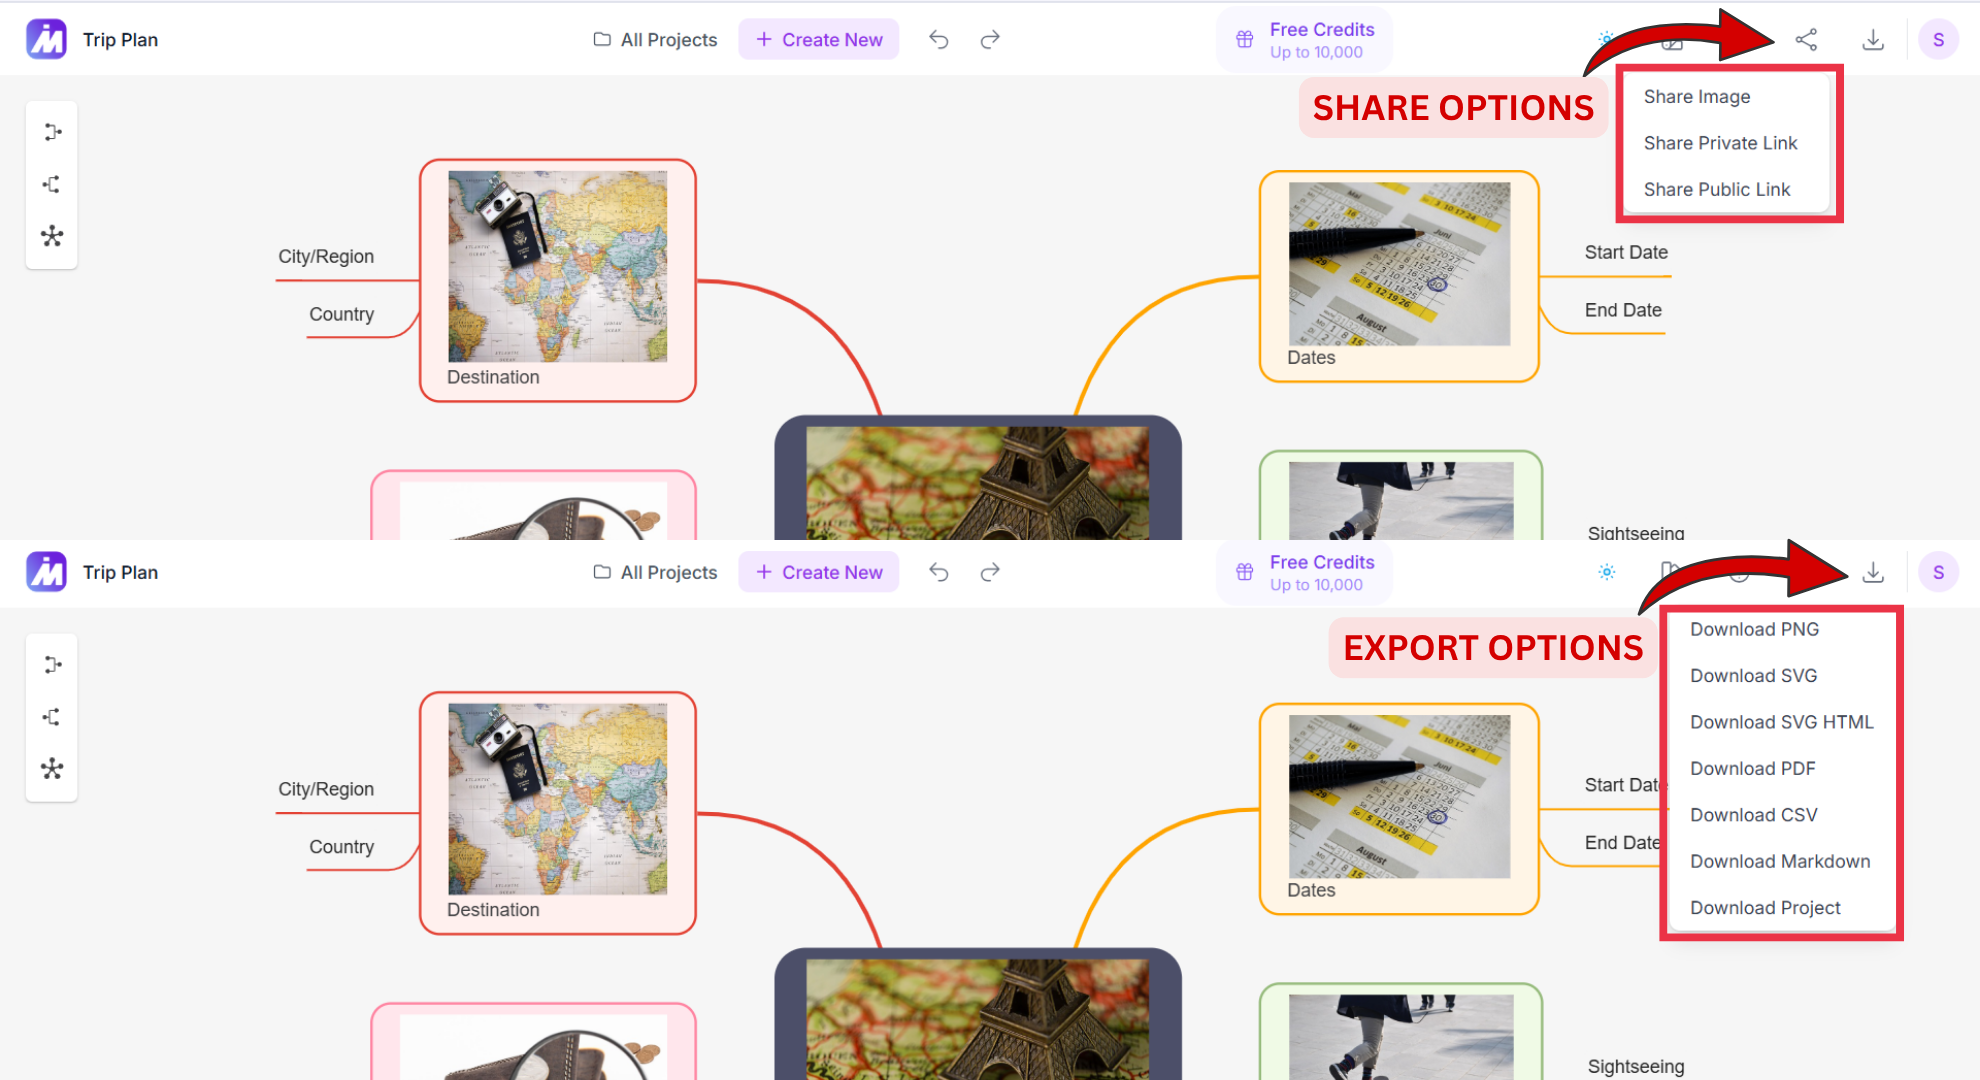Viewport: 1980px width, 1080px height.
Task: Select Download PNG option
Action: coord(1754,629)
